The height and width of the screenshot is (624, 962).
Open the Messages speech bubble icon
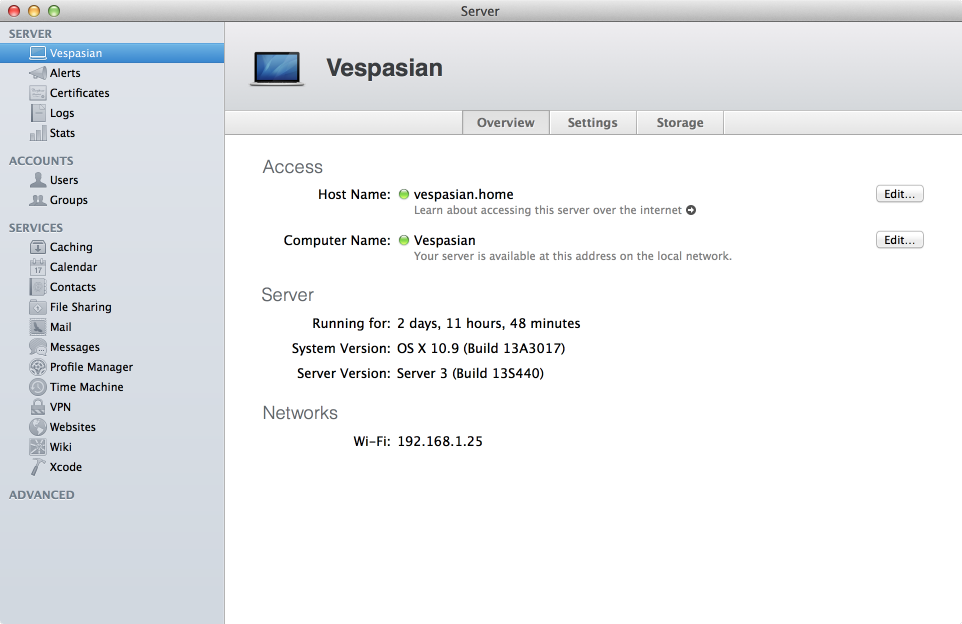coord(37,347)
